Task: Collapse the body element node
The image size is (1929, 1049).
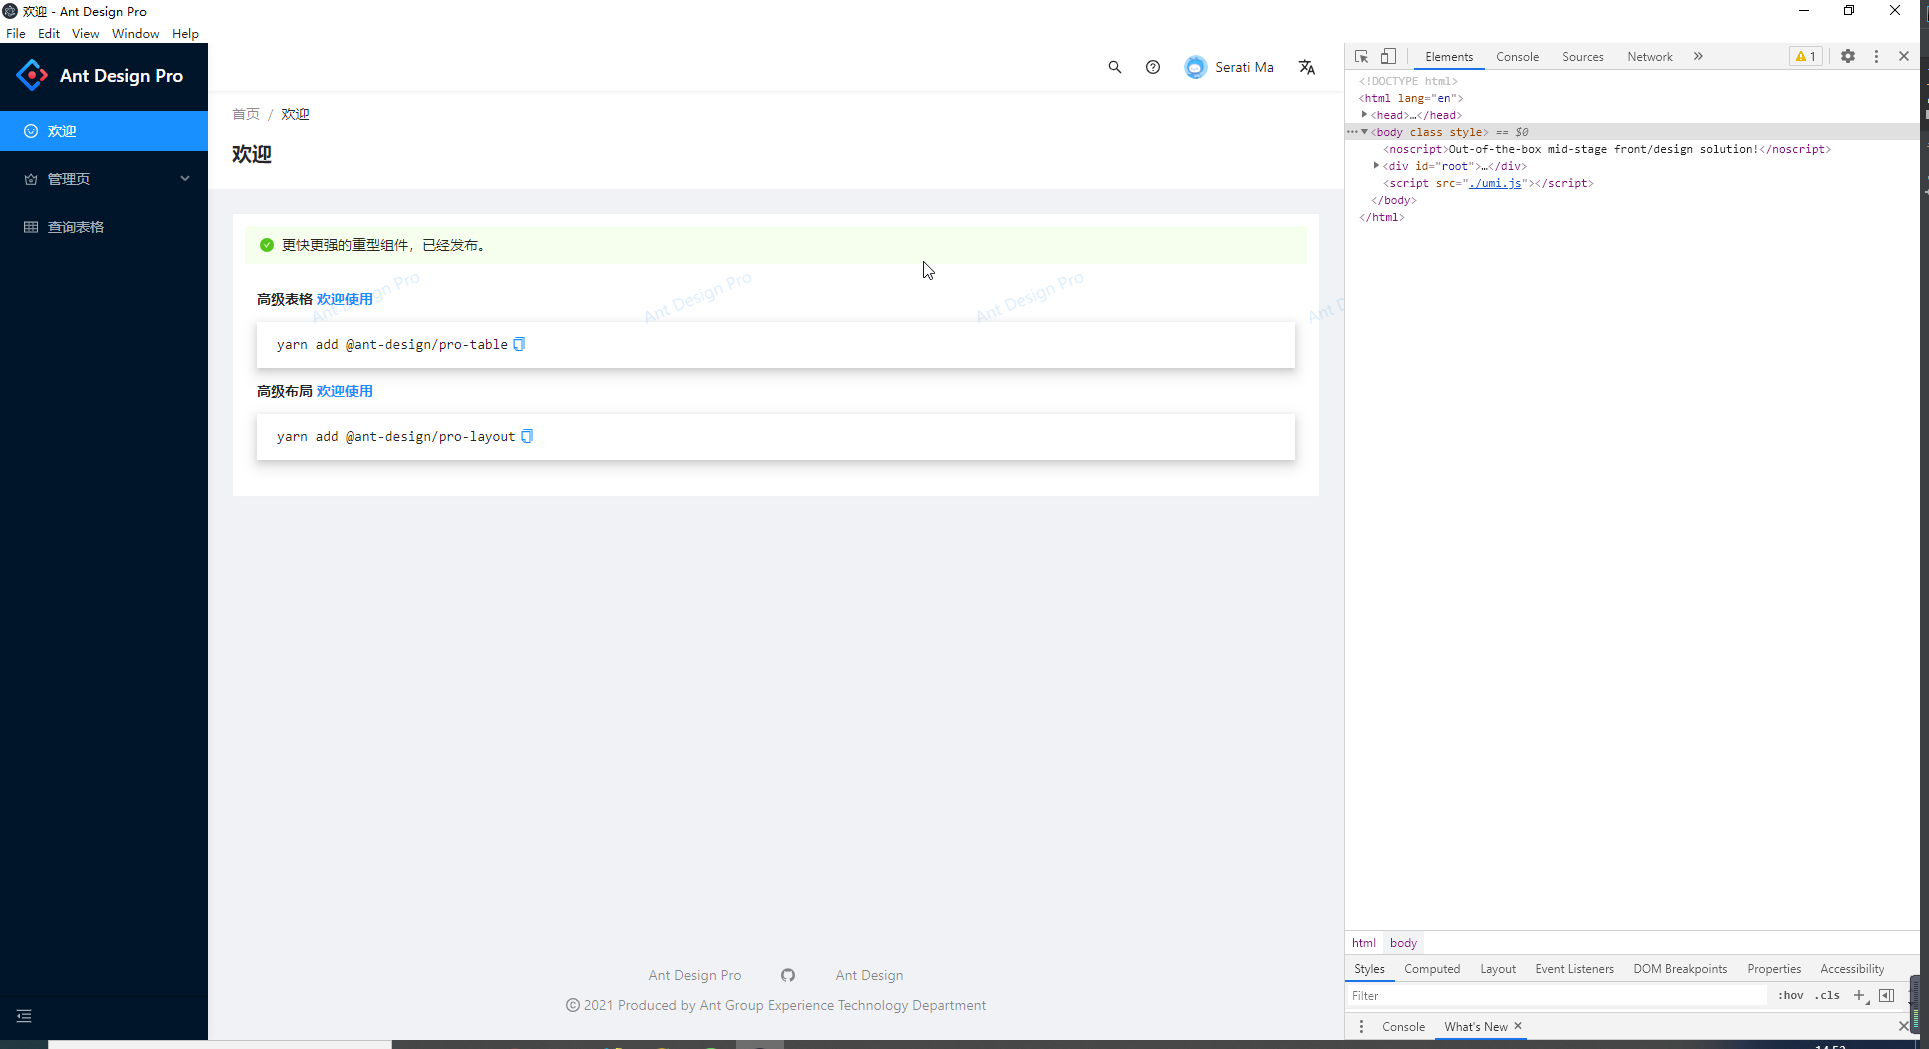Action: 1364,132
